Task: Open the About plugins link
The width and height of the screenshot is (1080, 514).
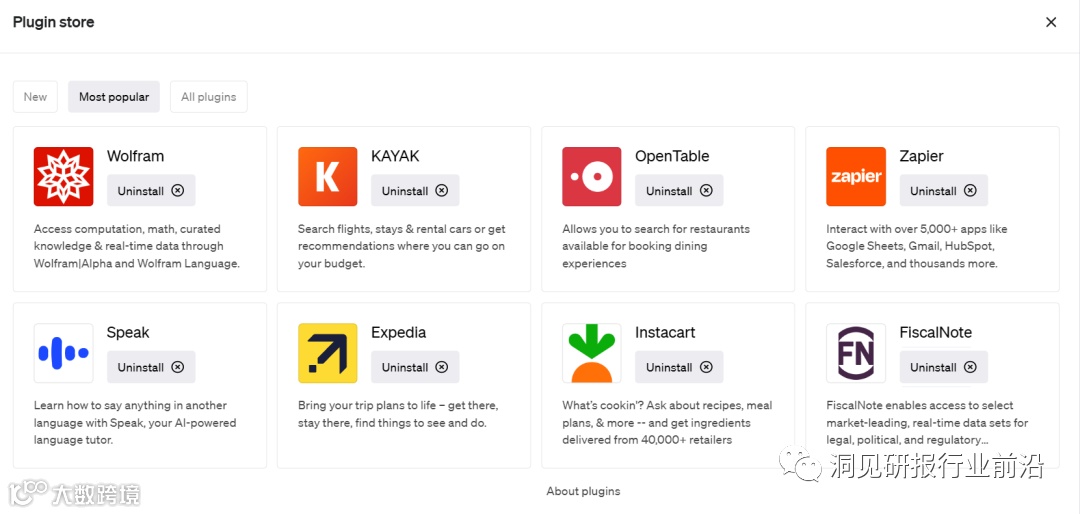Action: pos(583,491)
